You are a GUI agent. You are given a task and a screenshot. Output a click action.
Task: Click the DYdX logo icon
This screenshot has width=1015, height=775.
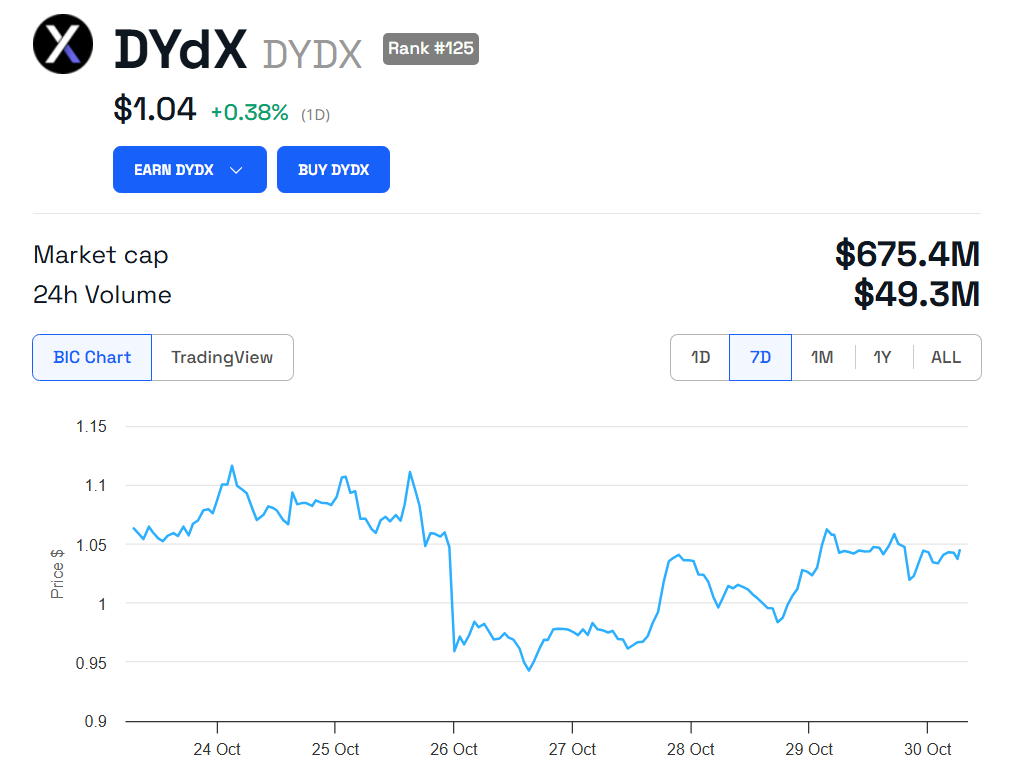click(x=63, y=44)
